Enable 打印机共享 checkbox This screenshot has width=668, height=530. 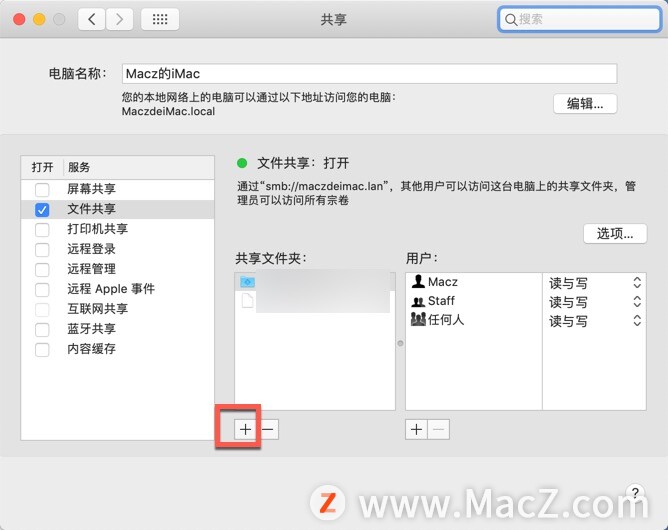[42, 229]
